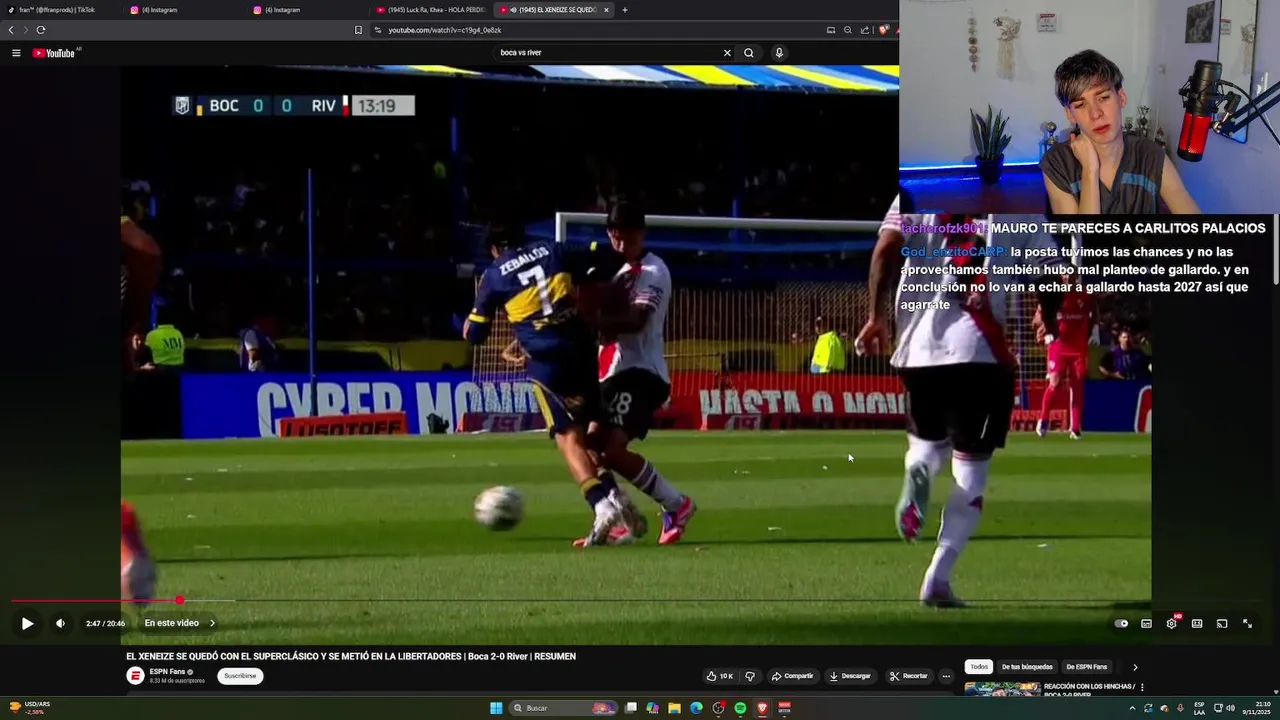Open more actions three-dot menu
1280x720 pixels.
pyautogui.click(x=946, y=676)
